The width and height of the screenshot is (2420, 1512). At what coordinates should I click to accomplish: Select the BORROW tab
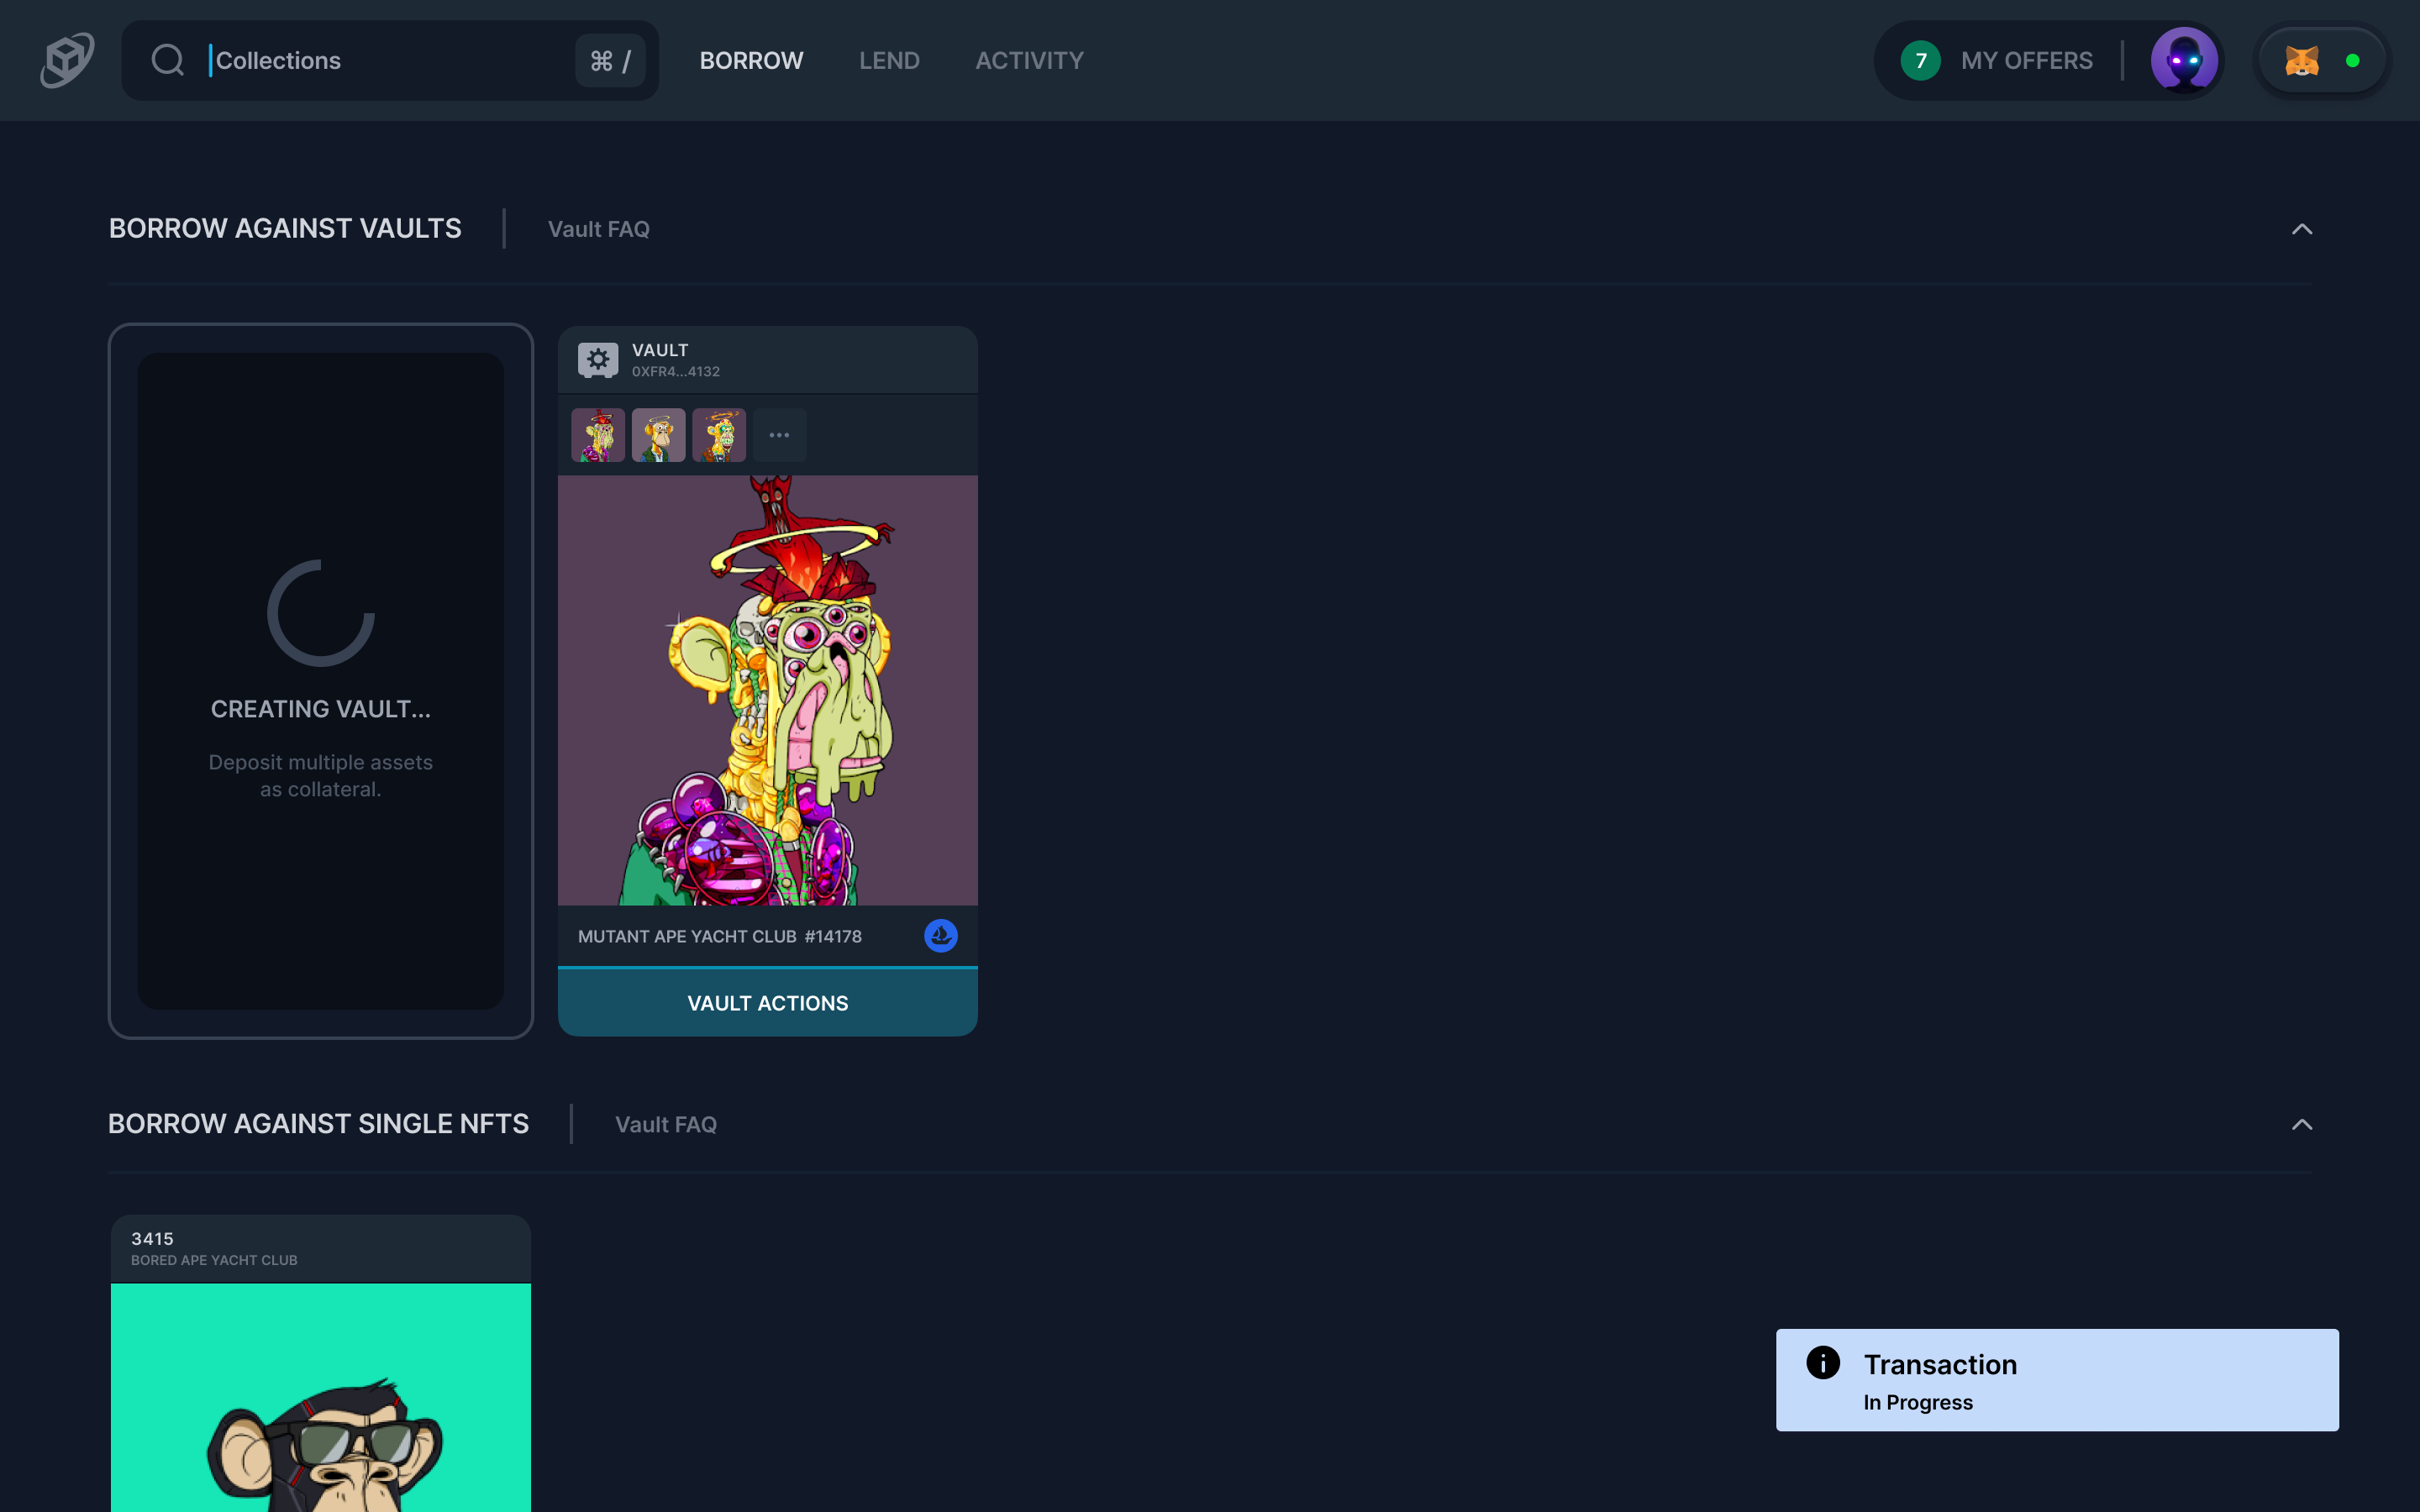(751, 61)
